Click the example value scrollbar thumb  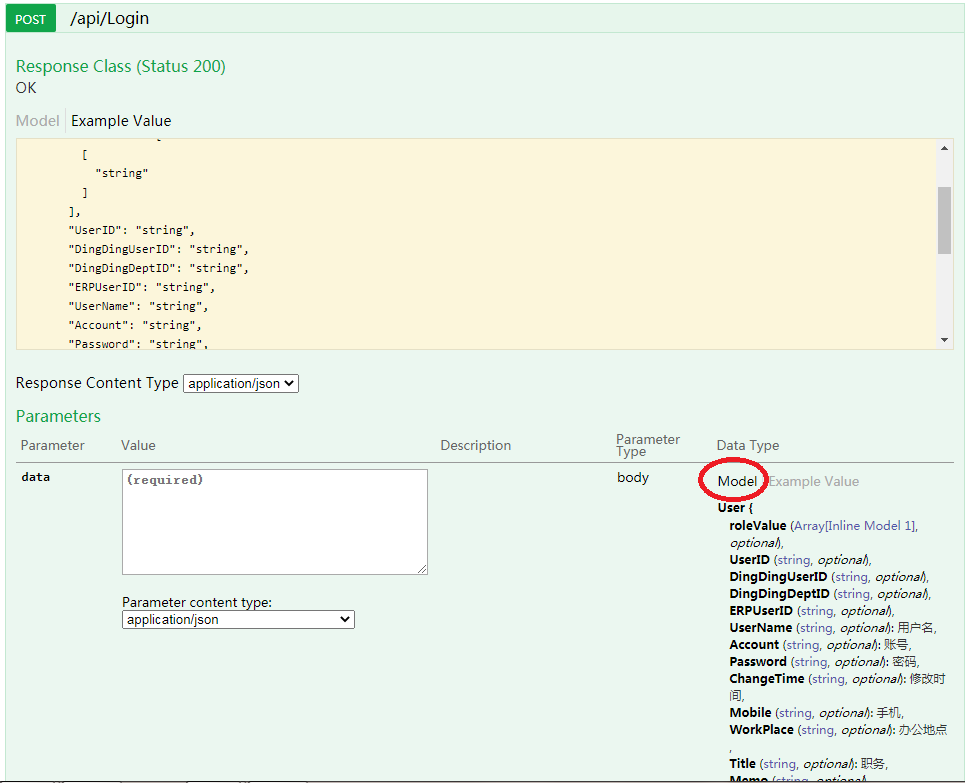tap(944, 220)
